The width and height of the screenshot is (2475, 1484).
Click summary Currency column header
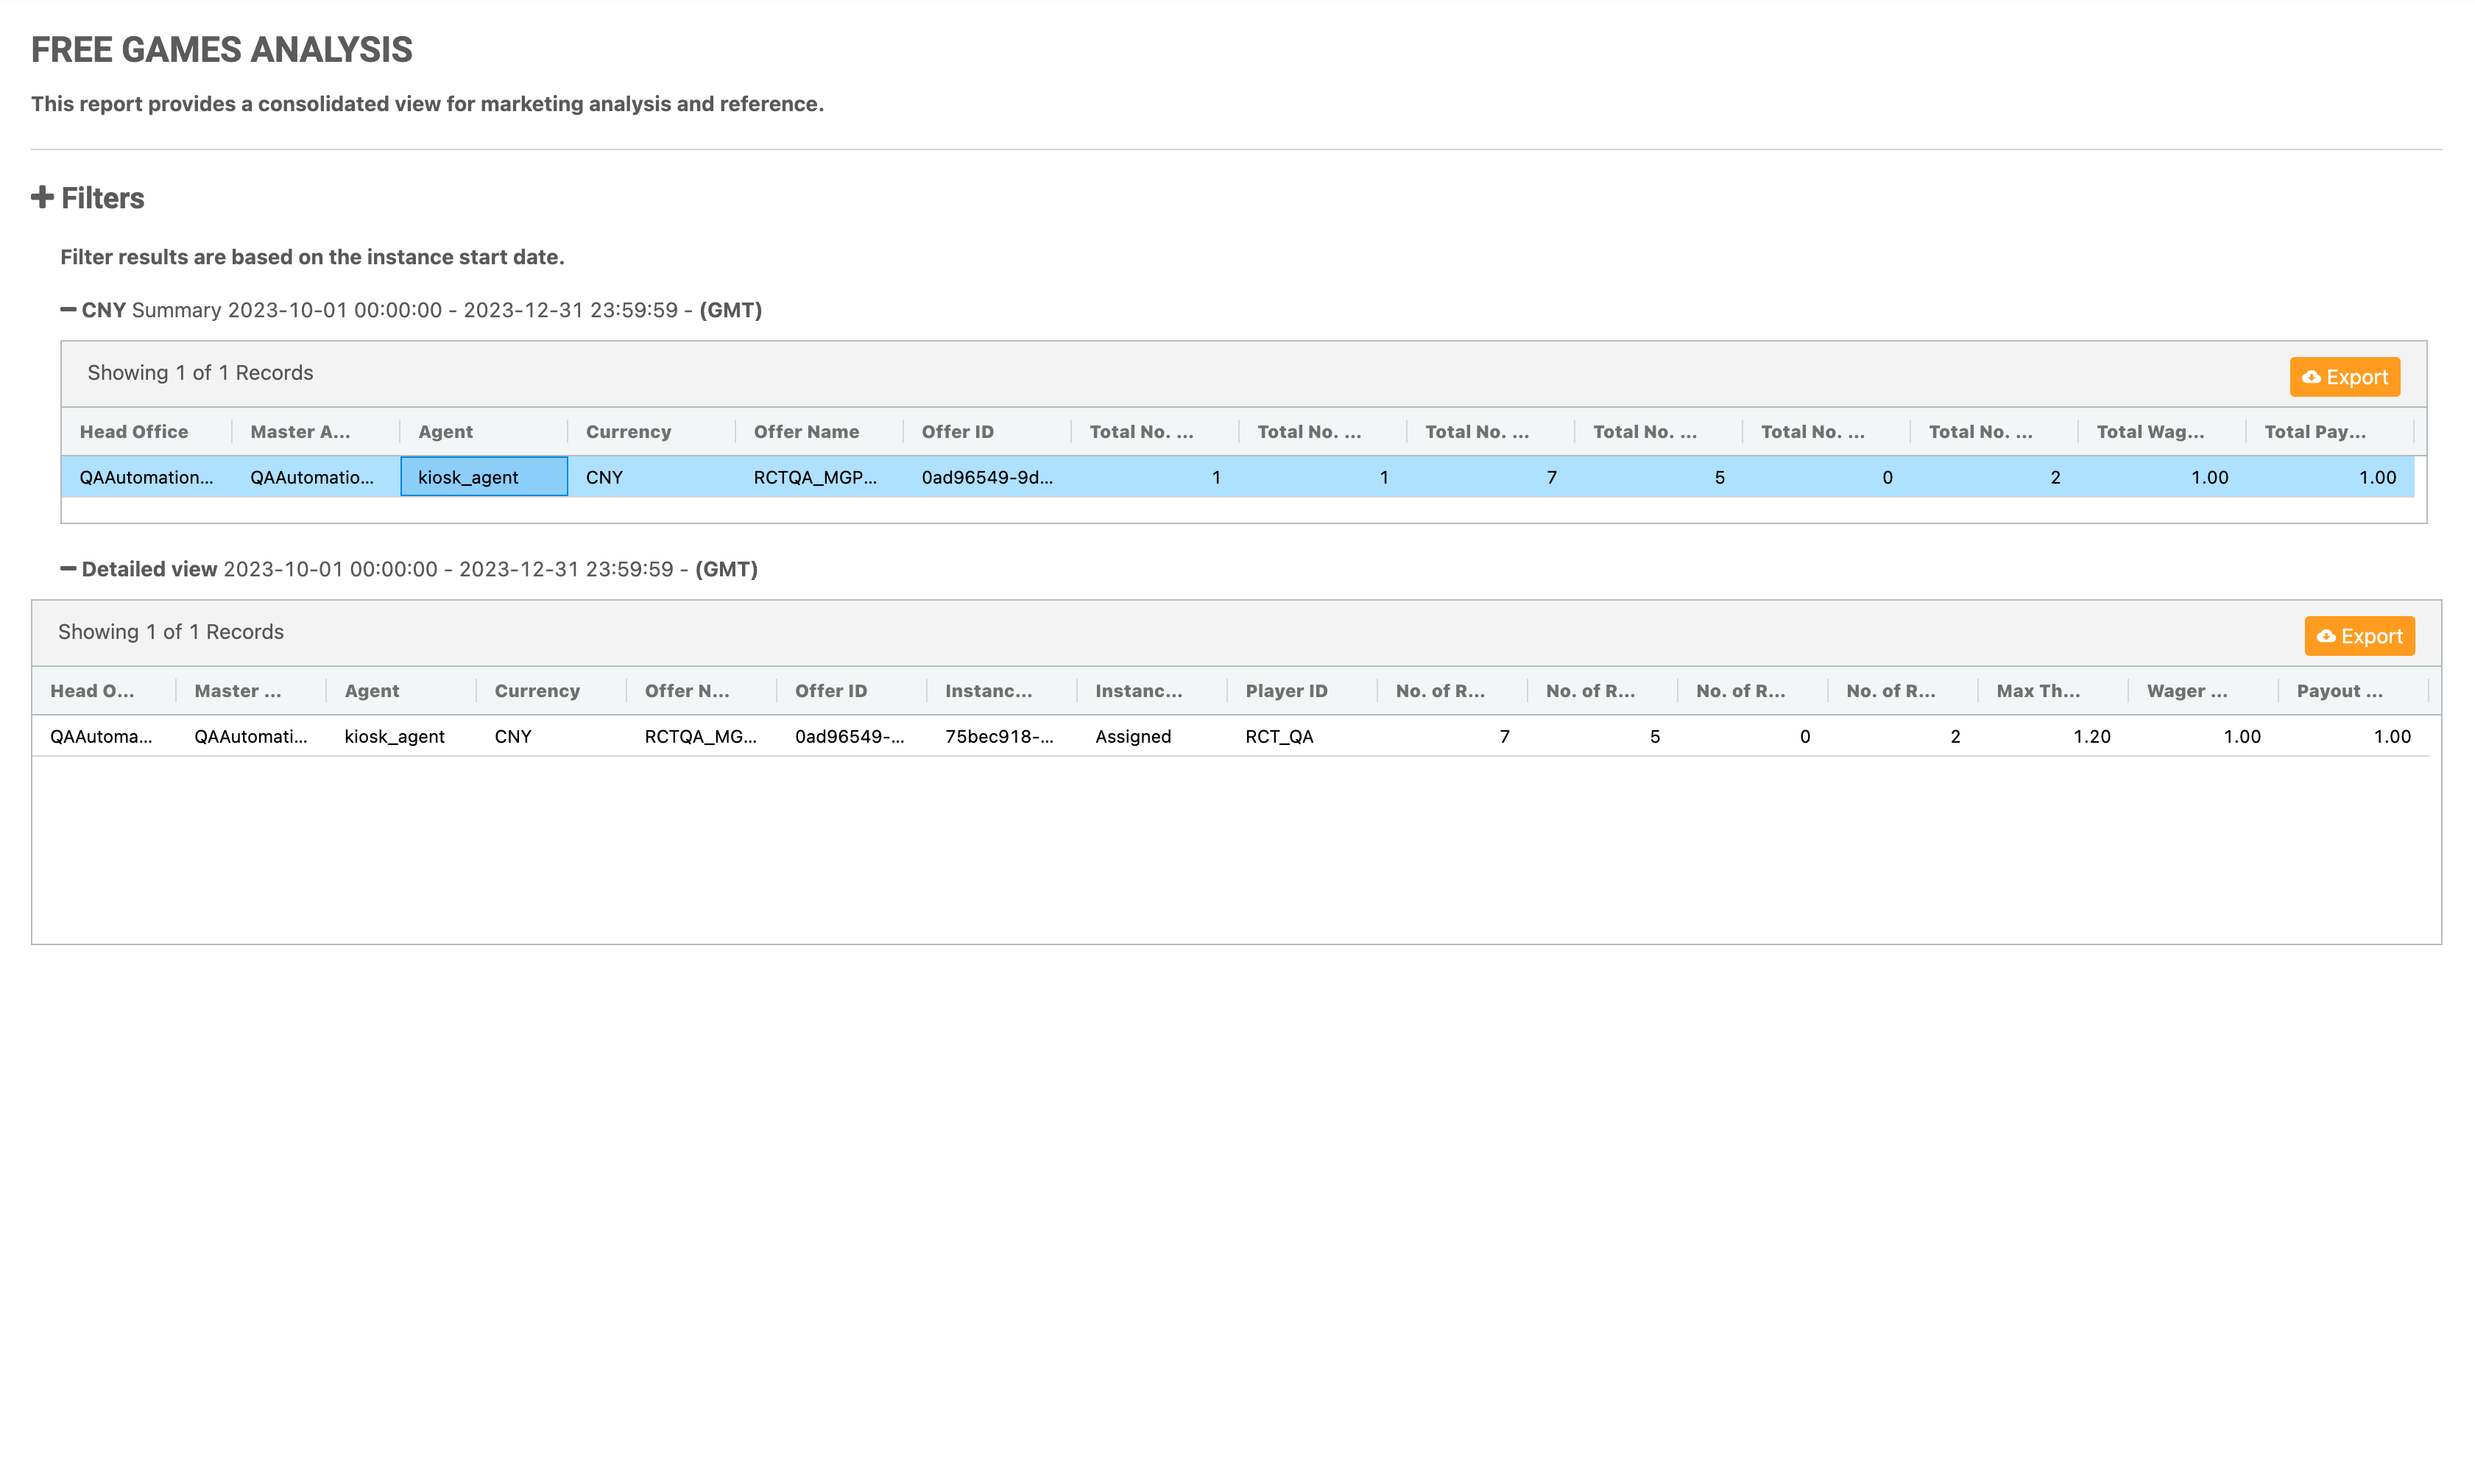coord(628,432)
